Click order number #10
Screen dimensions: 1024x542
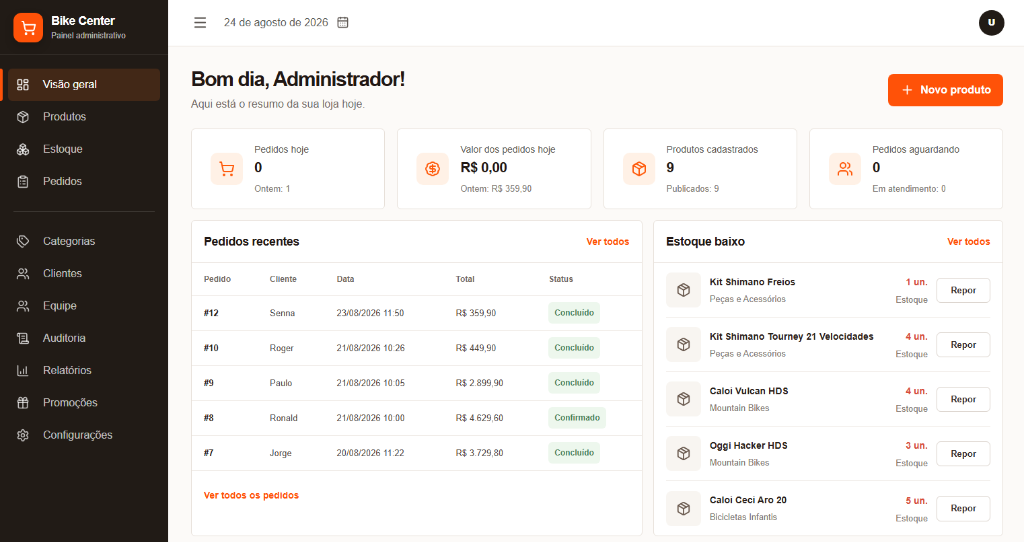(211, 348)
